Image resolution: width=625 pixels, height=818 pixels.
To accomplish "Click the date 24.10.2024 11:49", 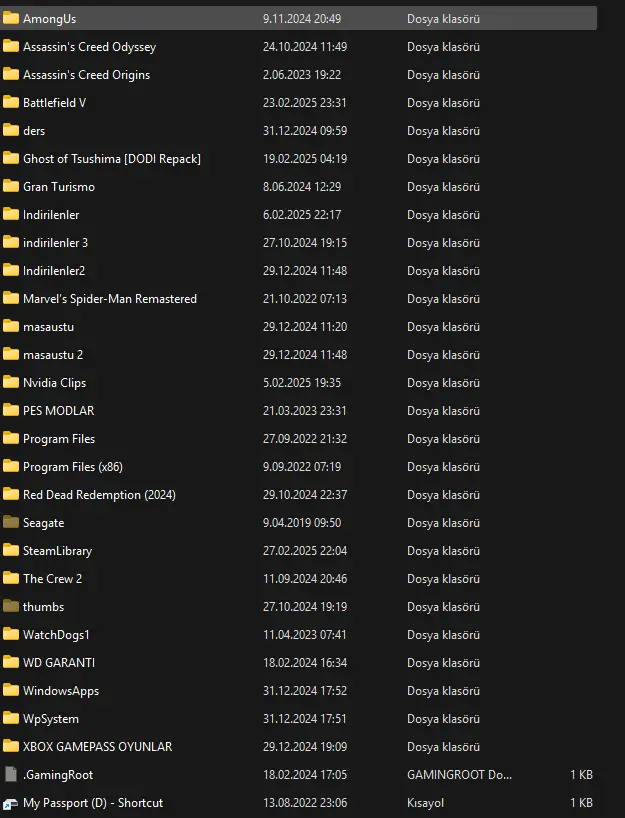I will [x=305, y=46].
